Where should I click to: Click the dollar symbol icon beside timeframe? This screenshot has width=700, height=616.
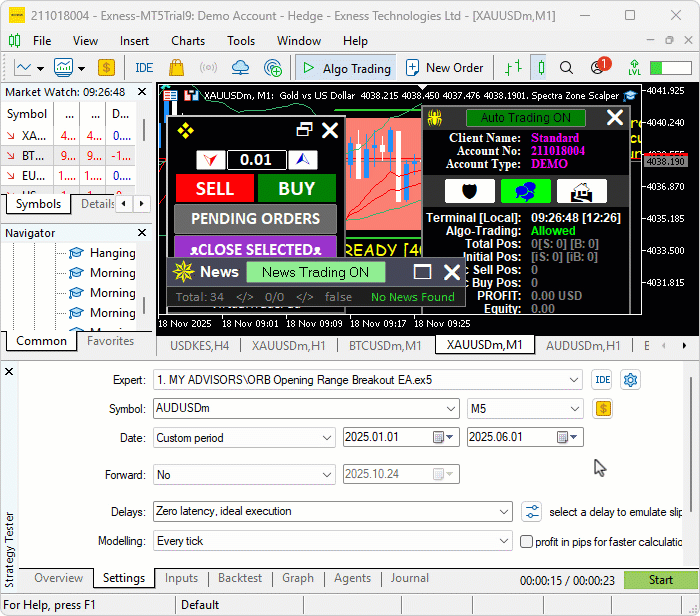pos(603,408)
